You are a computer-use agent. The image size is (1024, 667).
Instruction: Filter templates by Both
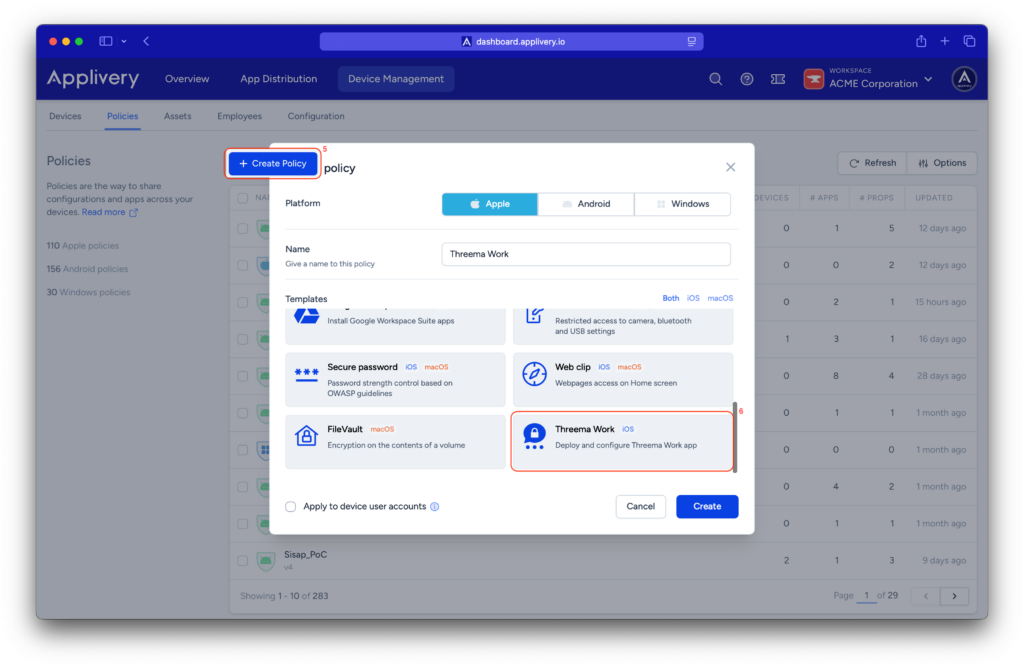point(671,298)
